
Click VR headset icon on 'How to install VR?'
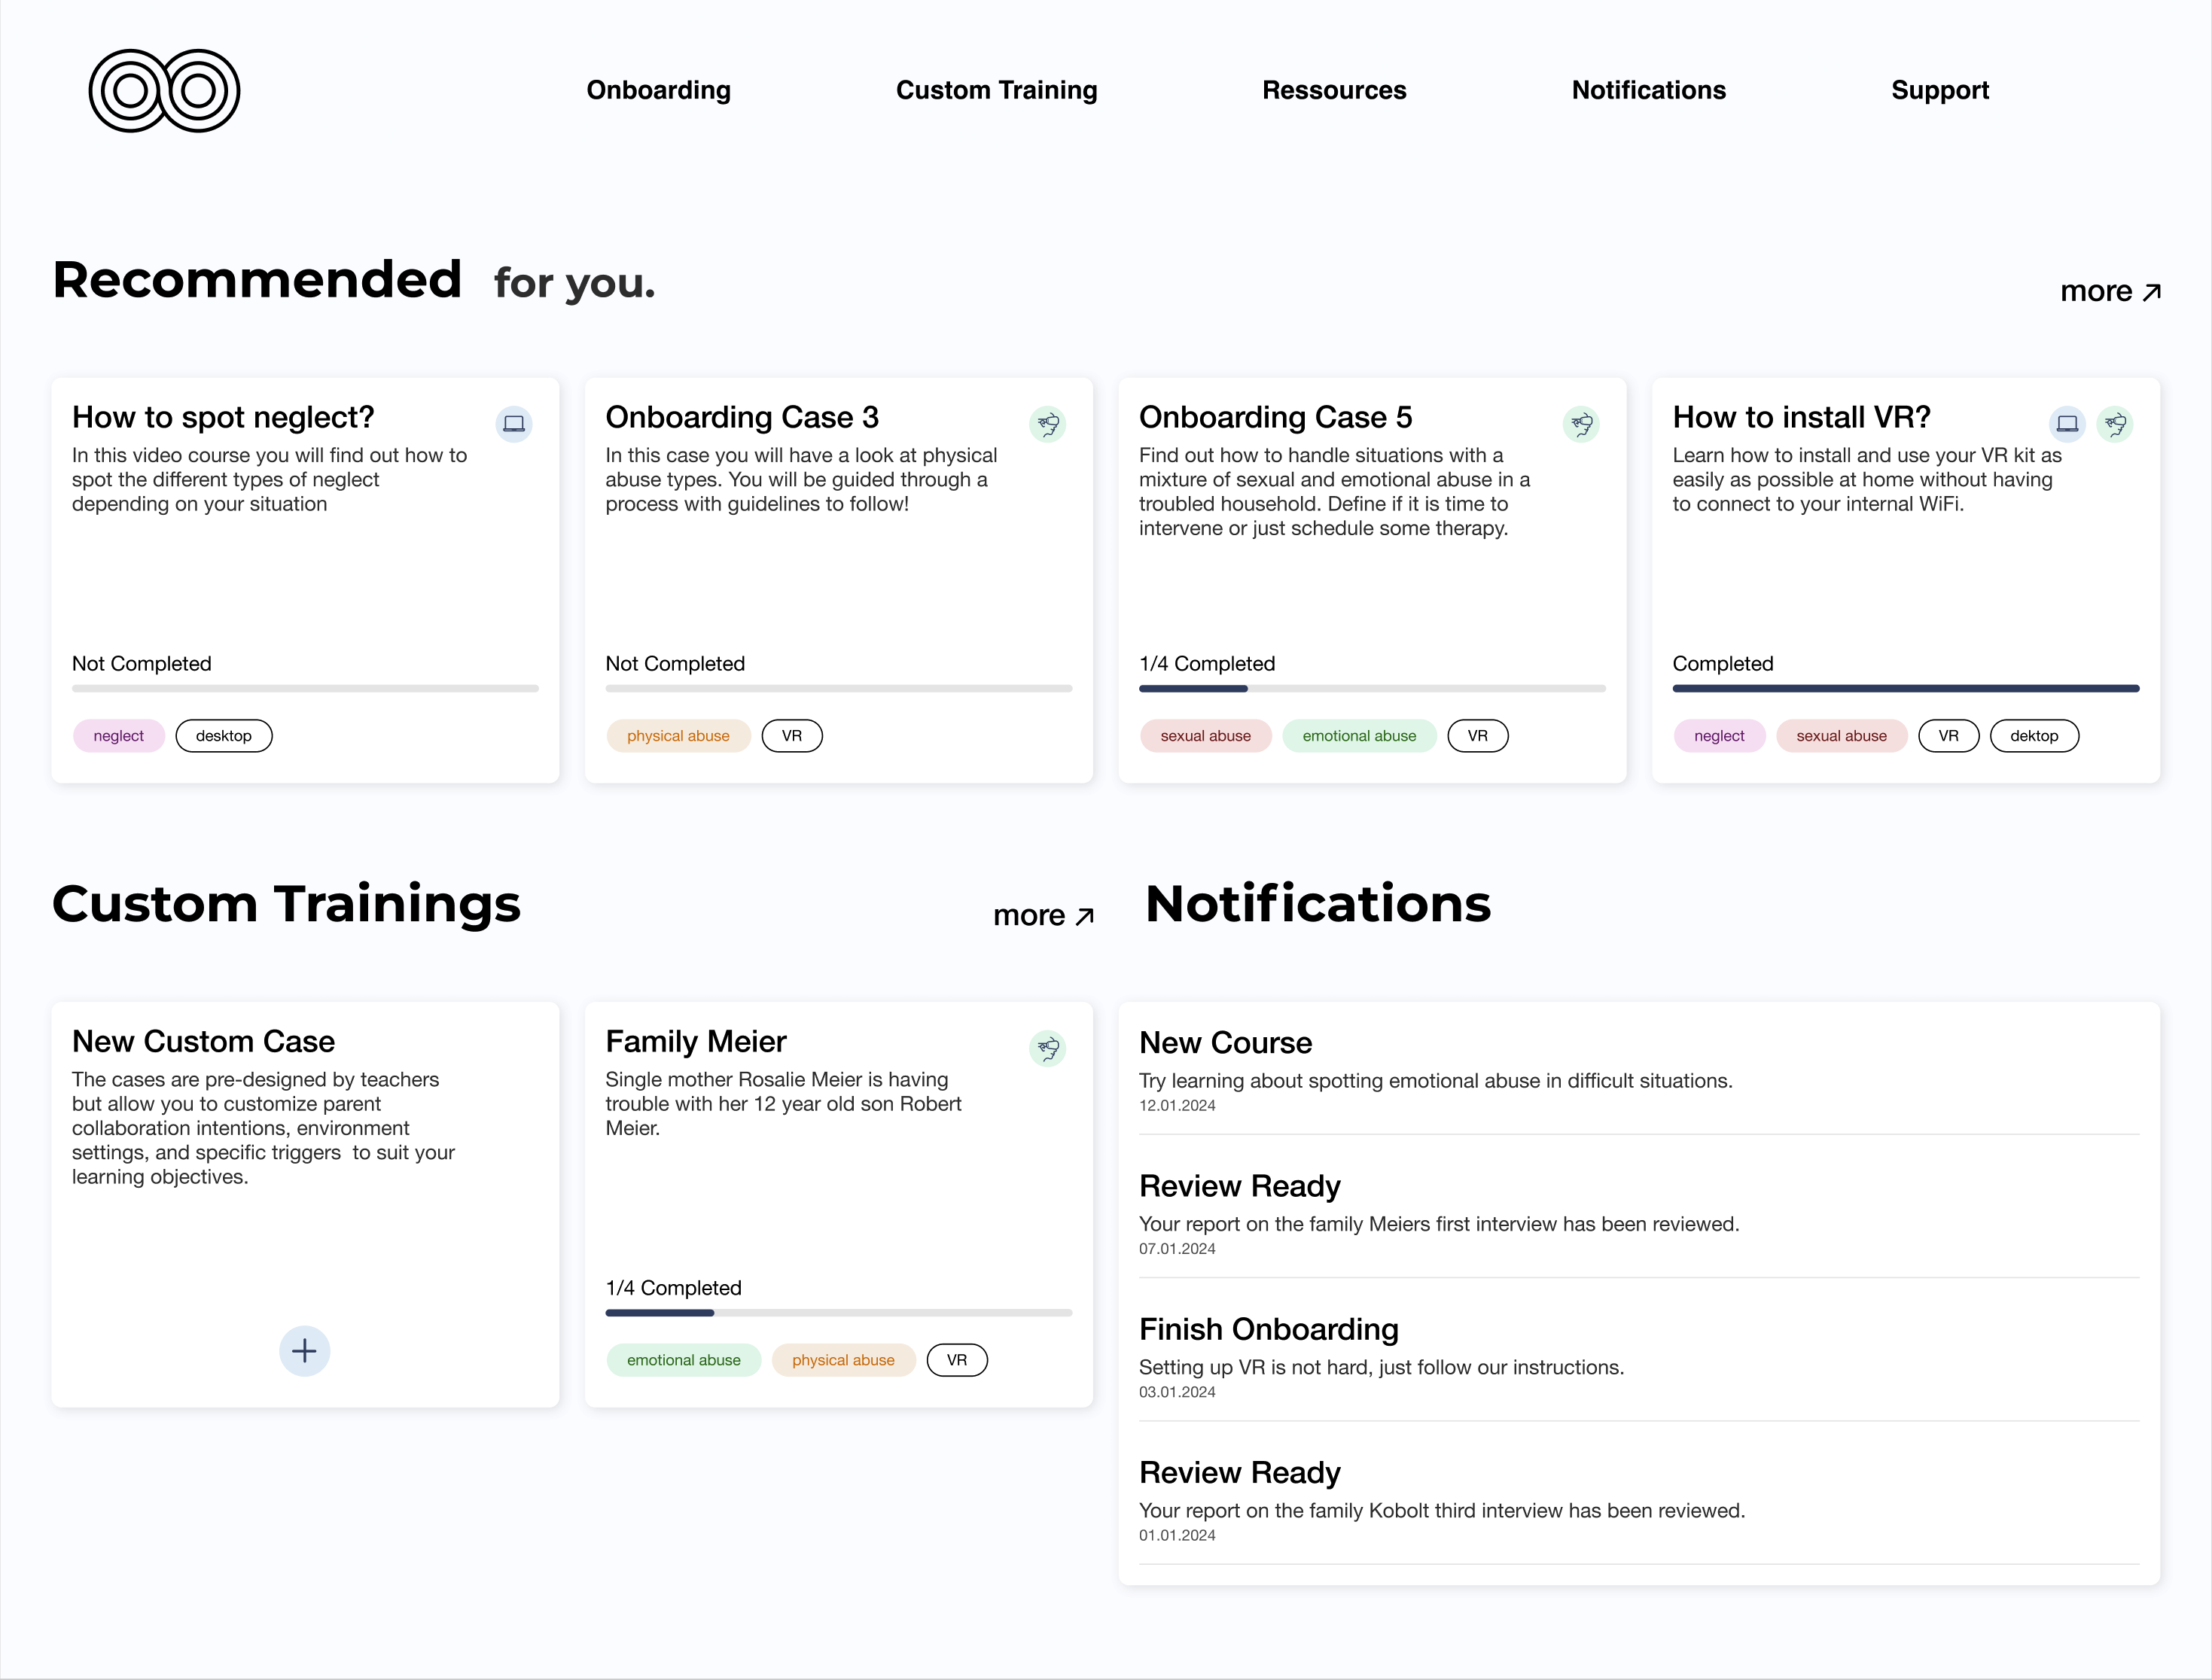point(2115,424)
